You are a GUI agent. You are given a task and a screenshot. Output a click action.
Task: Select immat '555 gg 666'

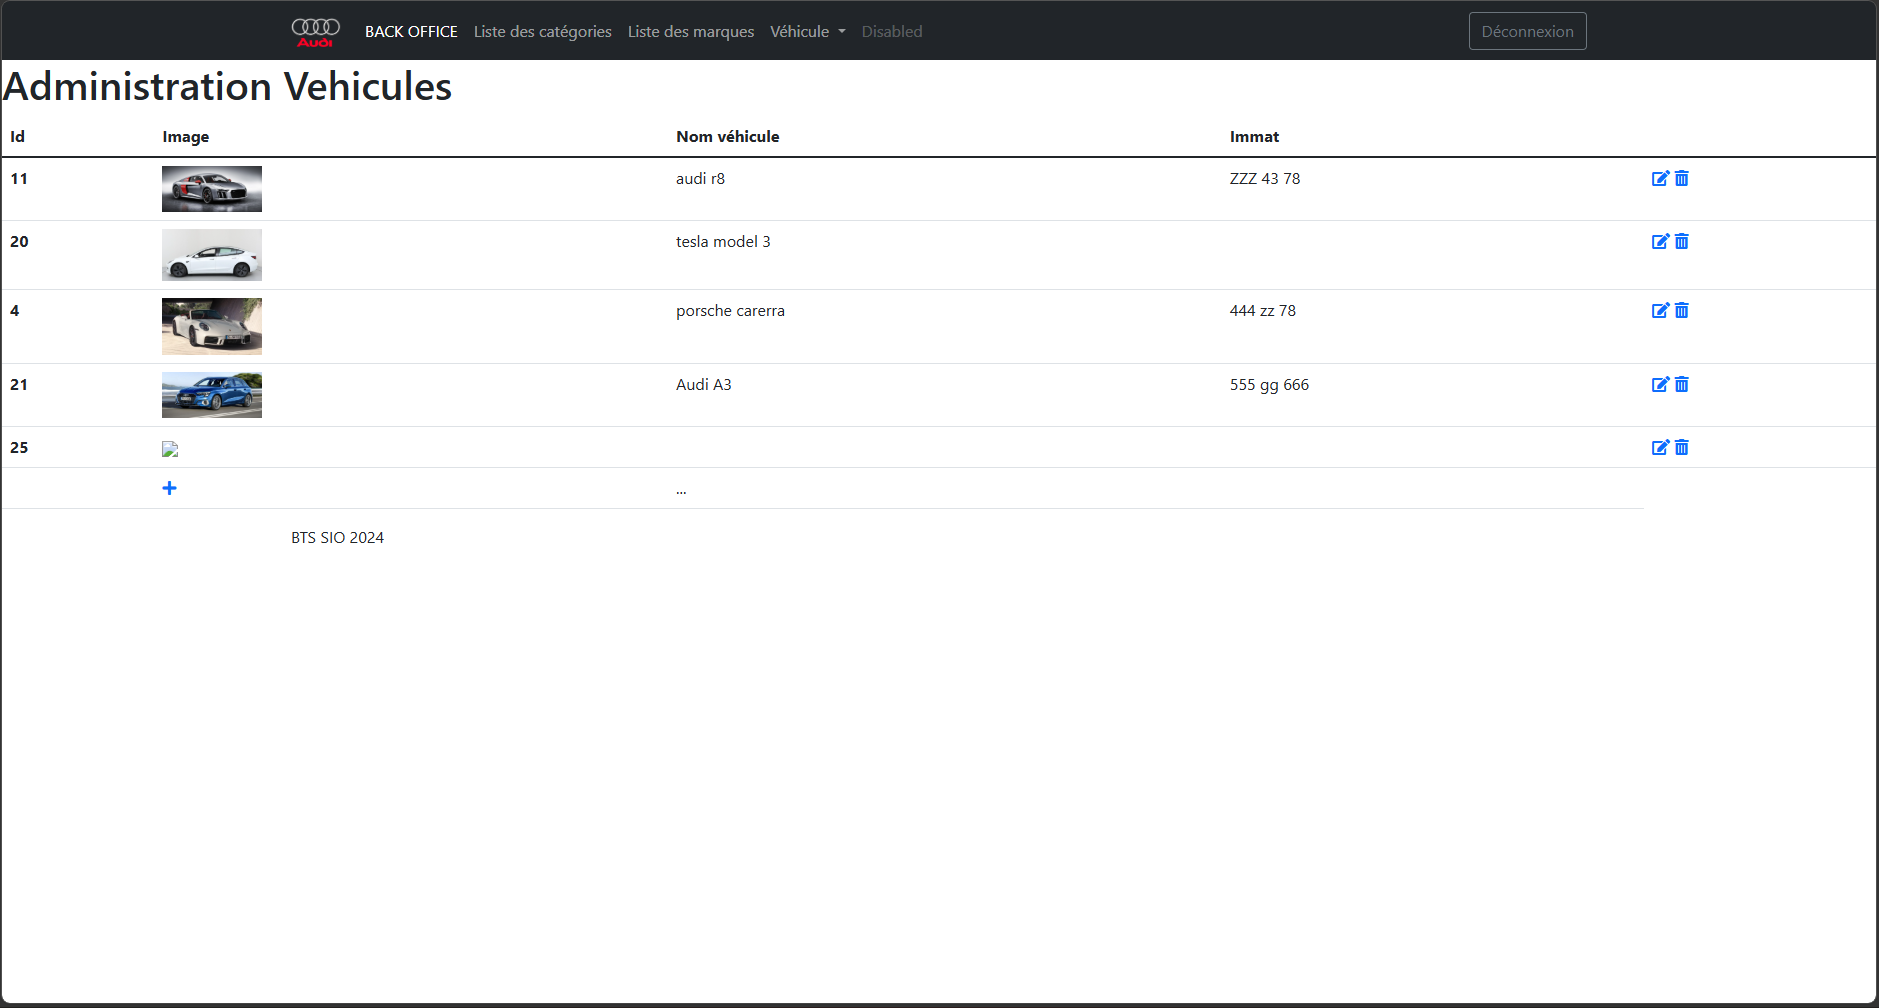(1269, 385)
